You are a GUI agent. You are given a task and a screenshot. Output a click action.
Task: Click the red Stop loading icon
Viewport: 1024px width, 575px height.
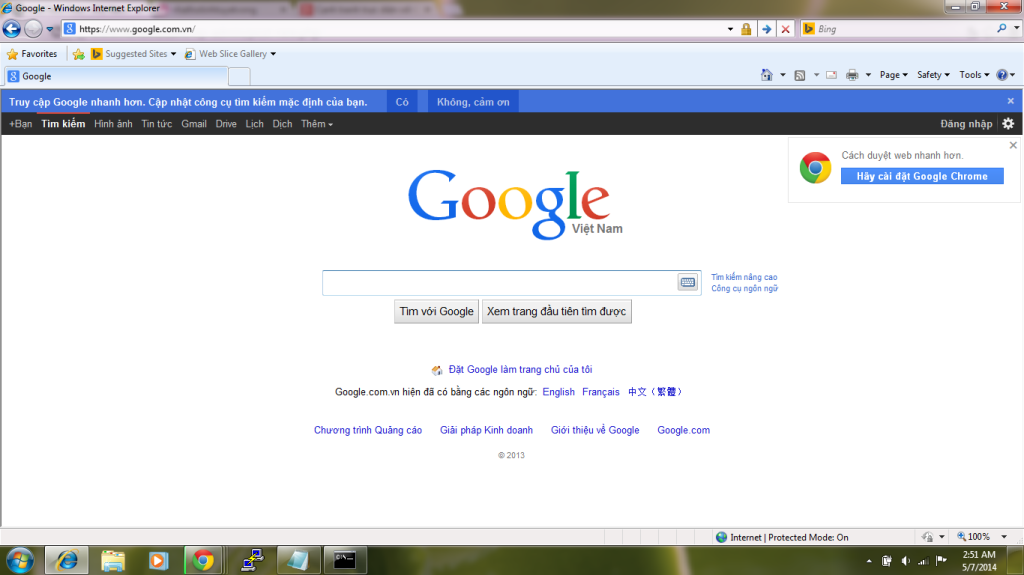point(786,29)
